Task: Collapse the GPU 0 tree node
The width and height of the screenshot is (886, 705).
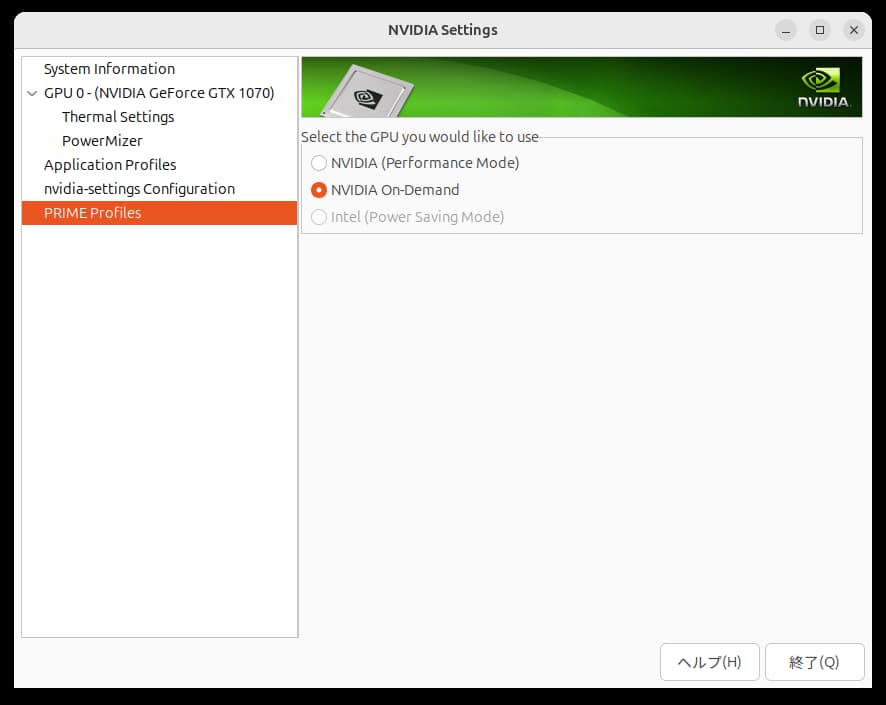Action: pyautogui.click(x=32, y=93)
